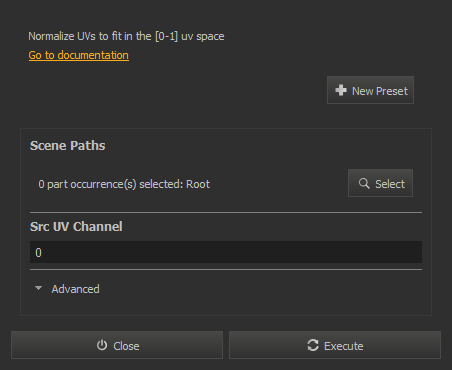Click the Select button for scene paths
This screenshot has height=370, width=452.
(380, 183)
